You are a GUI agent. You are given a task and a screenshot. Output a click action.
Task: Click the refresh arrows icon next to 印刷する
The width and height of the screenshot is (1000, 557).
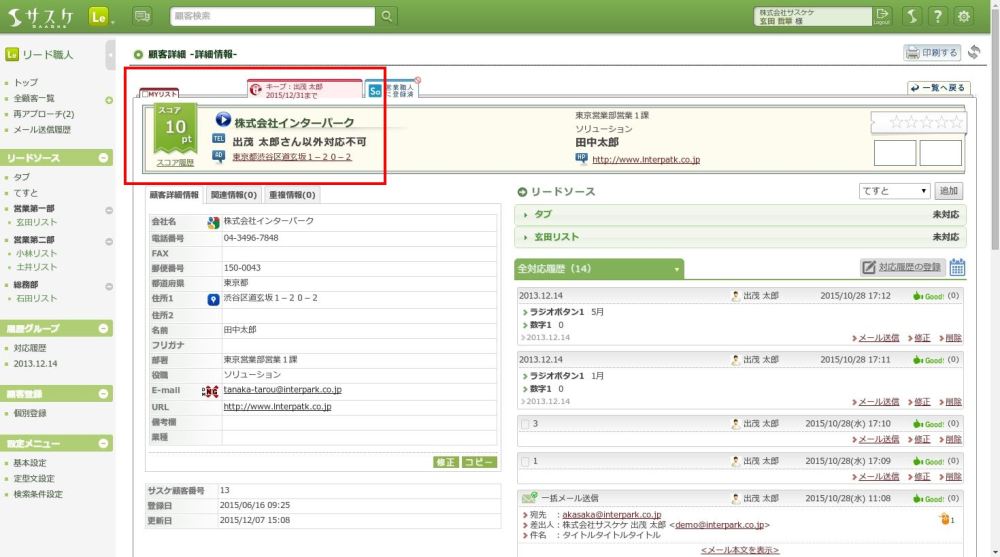click(974, 52)
